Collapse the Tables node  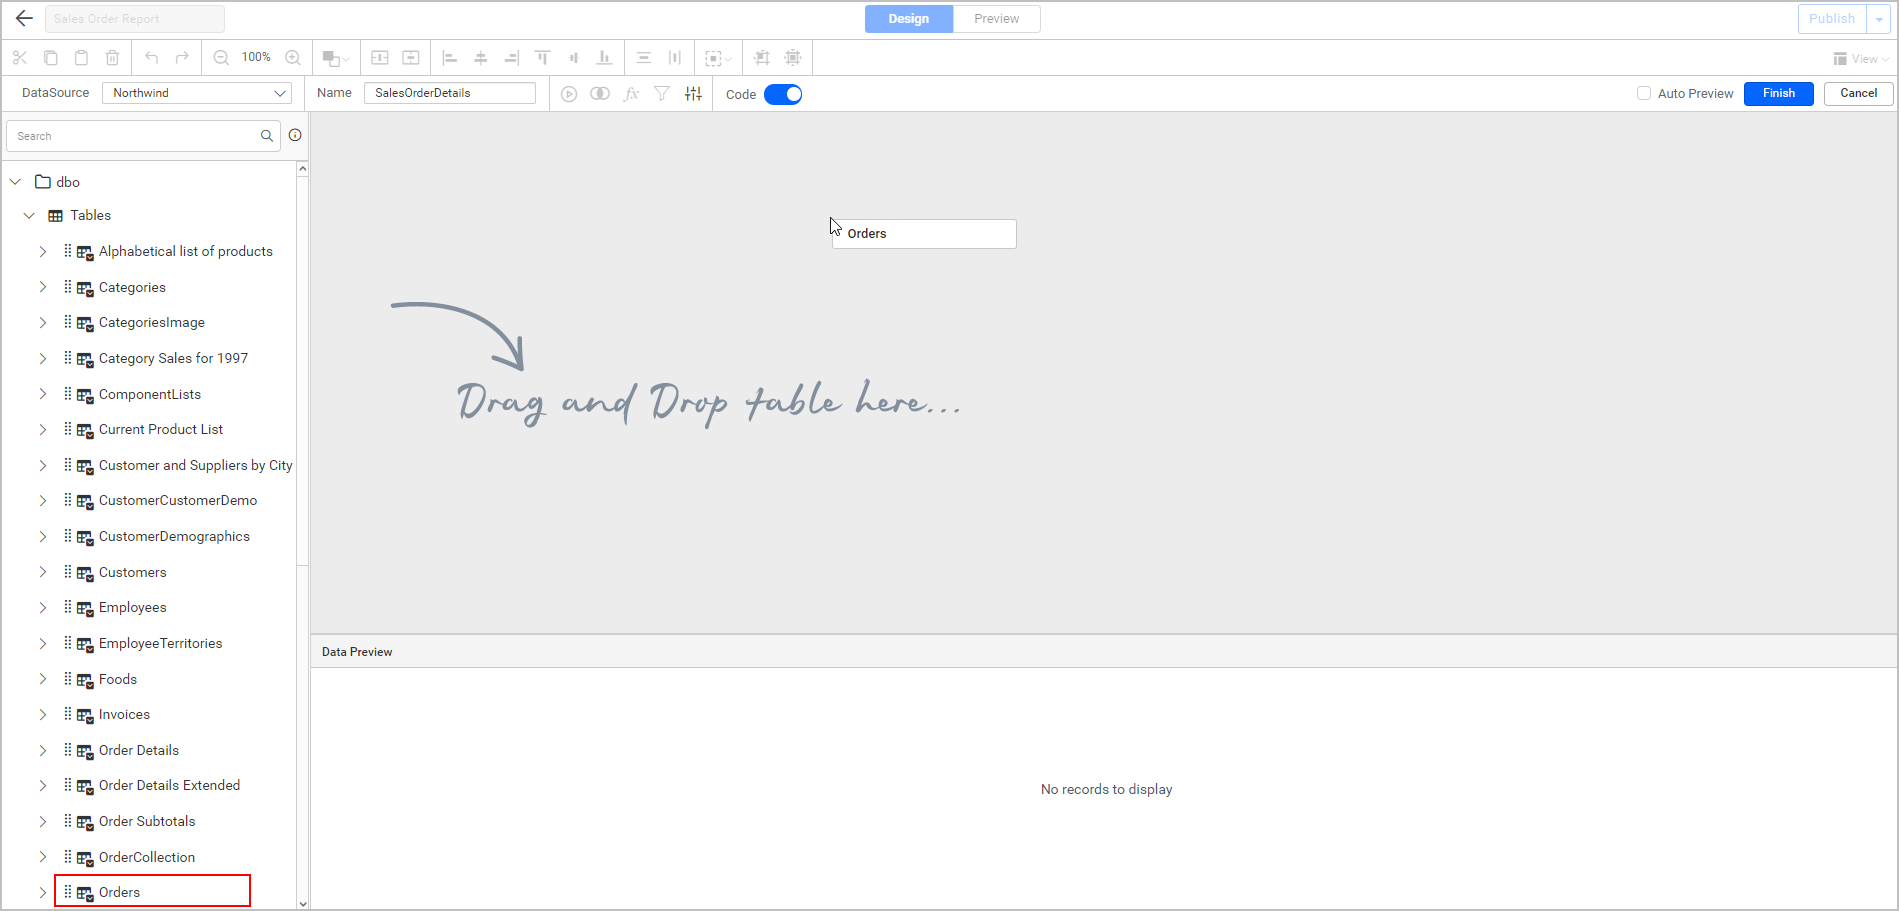click(x=30, y=215)
